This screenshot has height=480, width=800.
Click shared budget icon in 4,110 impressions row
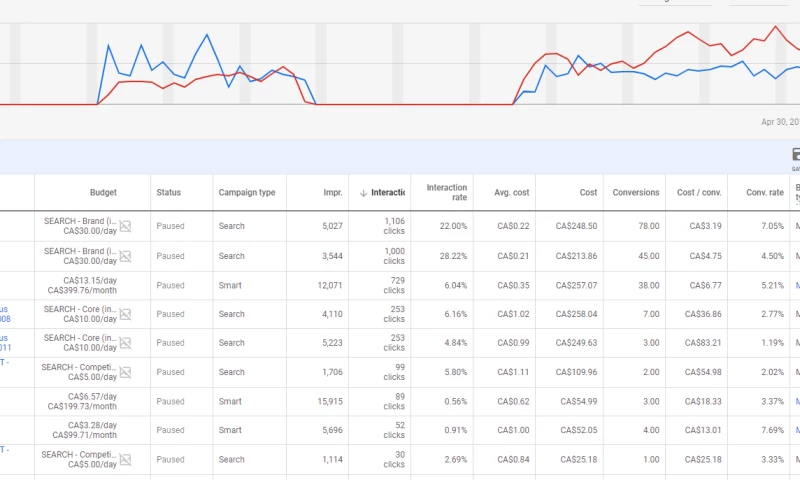coord(125,314)
